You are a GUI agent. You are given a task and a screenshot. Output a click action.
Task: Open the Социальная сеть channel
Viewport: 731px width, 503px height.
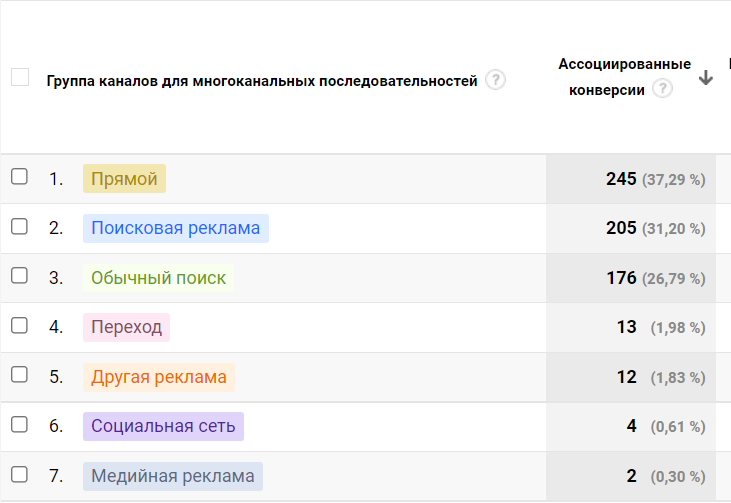tap(163, 426)
